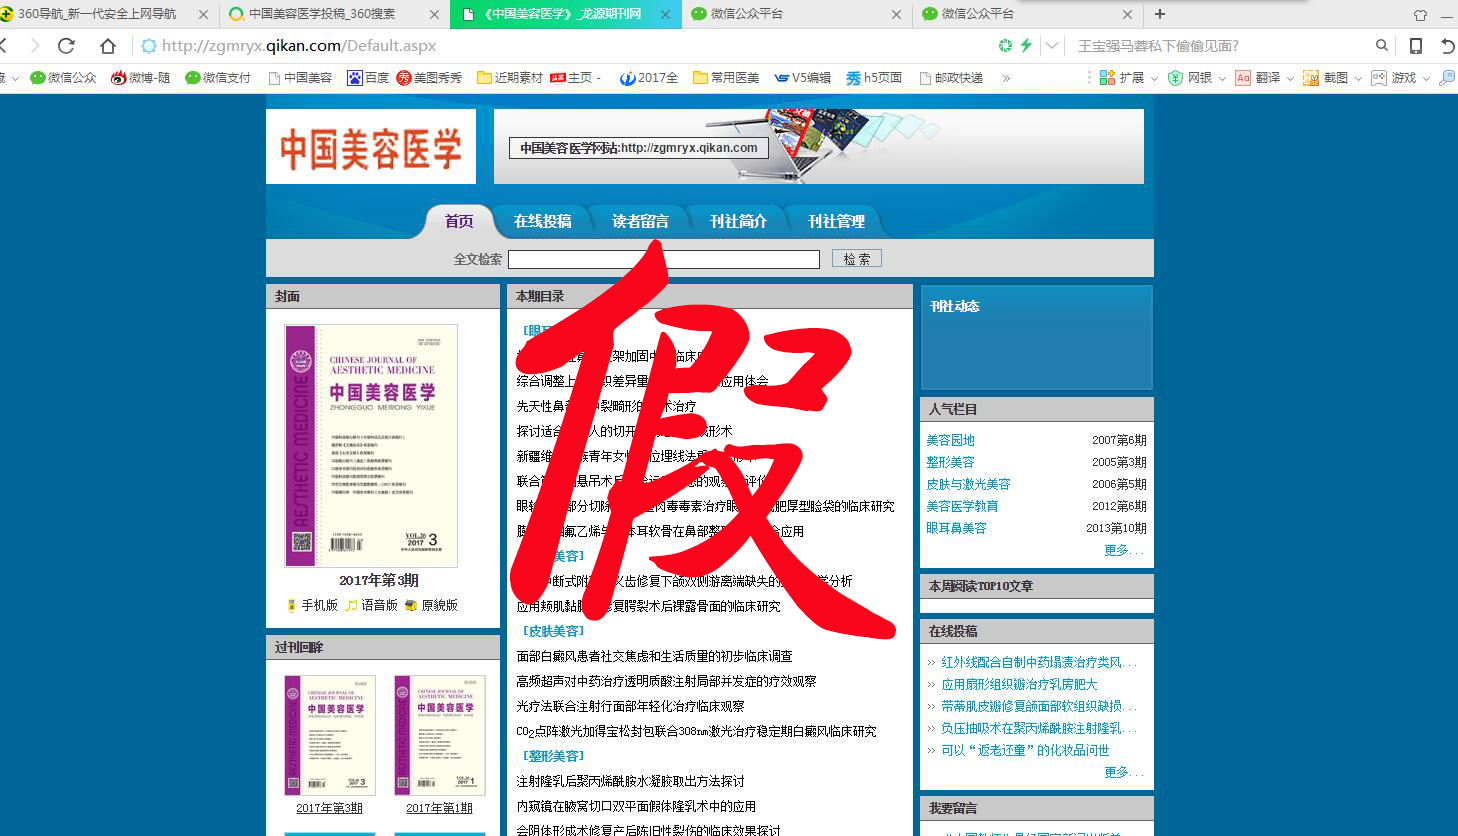Reload the page with the refresh icon

click(66, 46)
